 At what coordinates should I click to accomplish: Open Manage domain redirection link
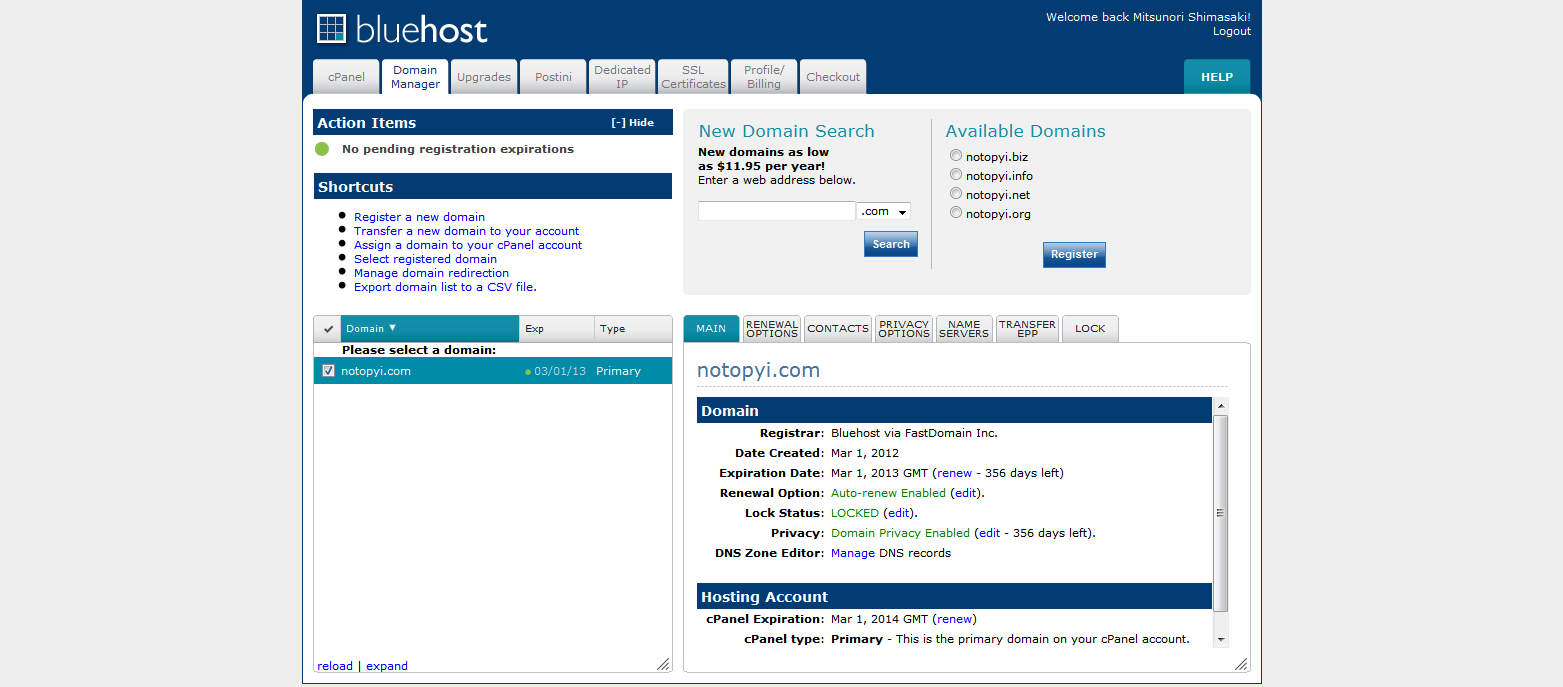click(431, 273)
